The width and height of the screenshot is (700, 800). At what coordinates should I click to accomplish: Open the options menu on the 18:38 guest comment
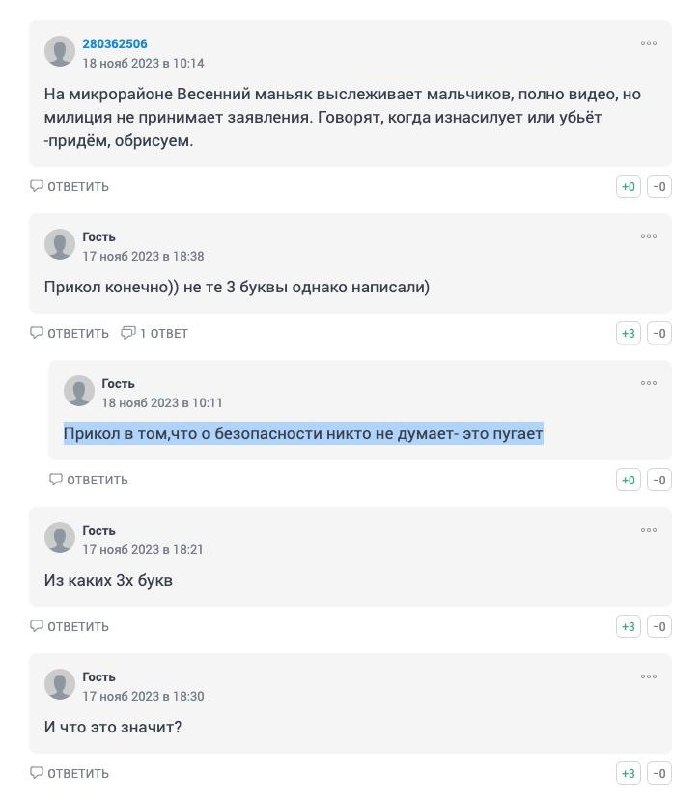click(648, 236)
